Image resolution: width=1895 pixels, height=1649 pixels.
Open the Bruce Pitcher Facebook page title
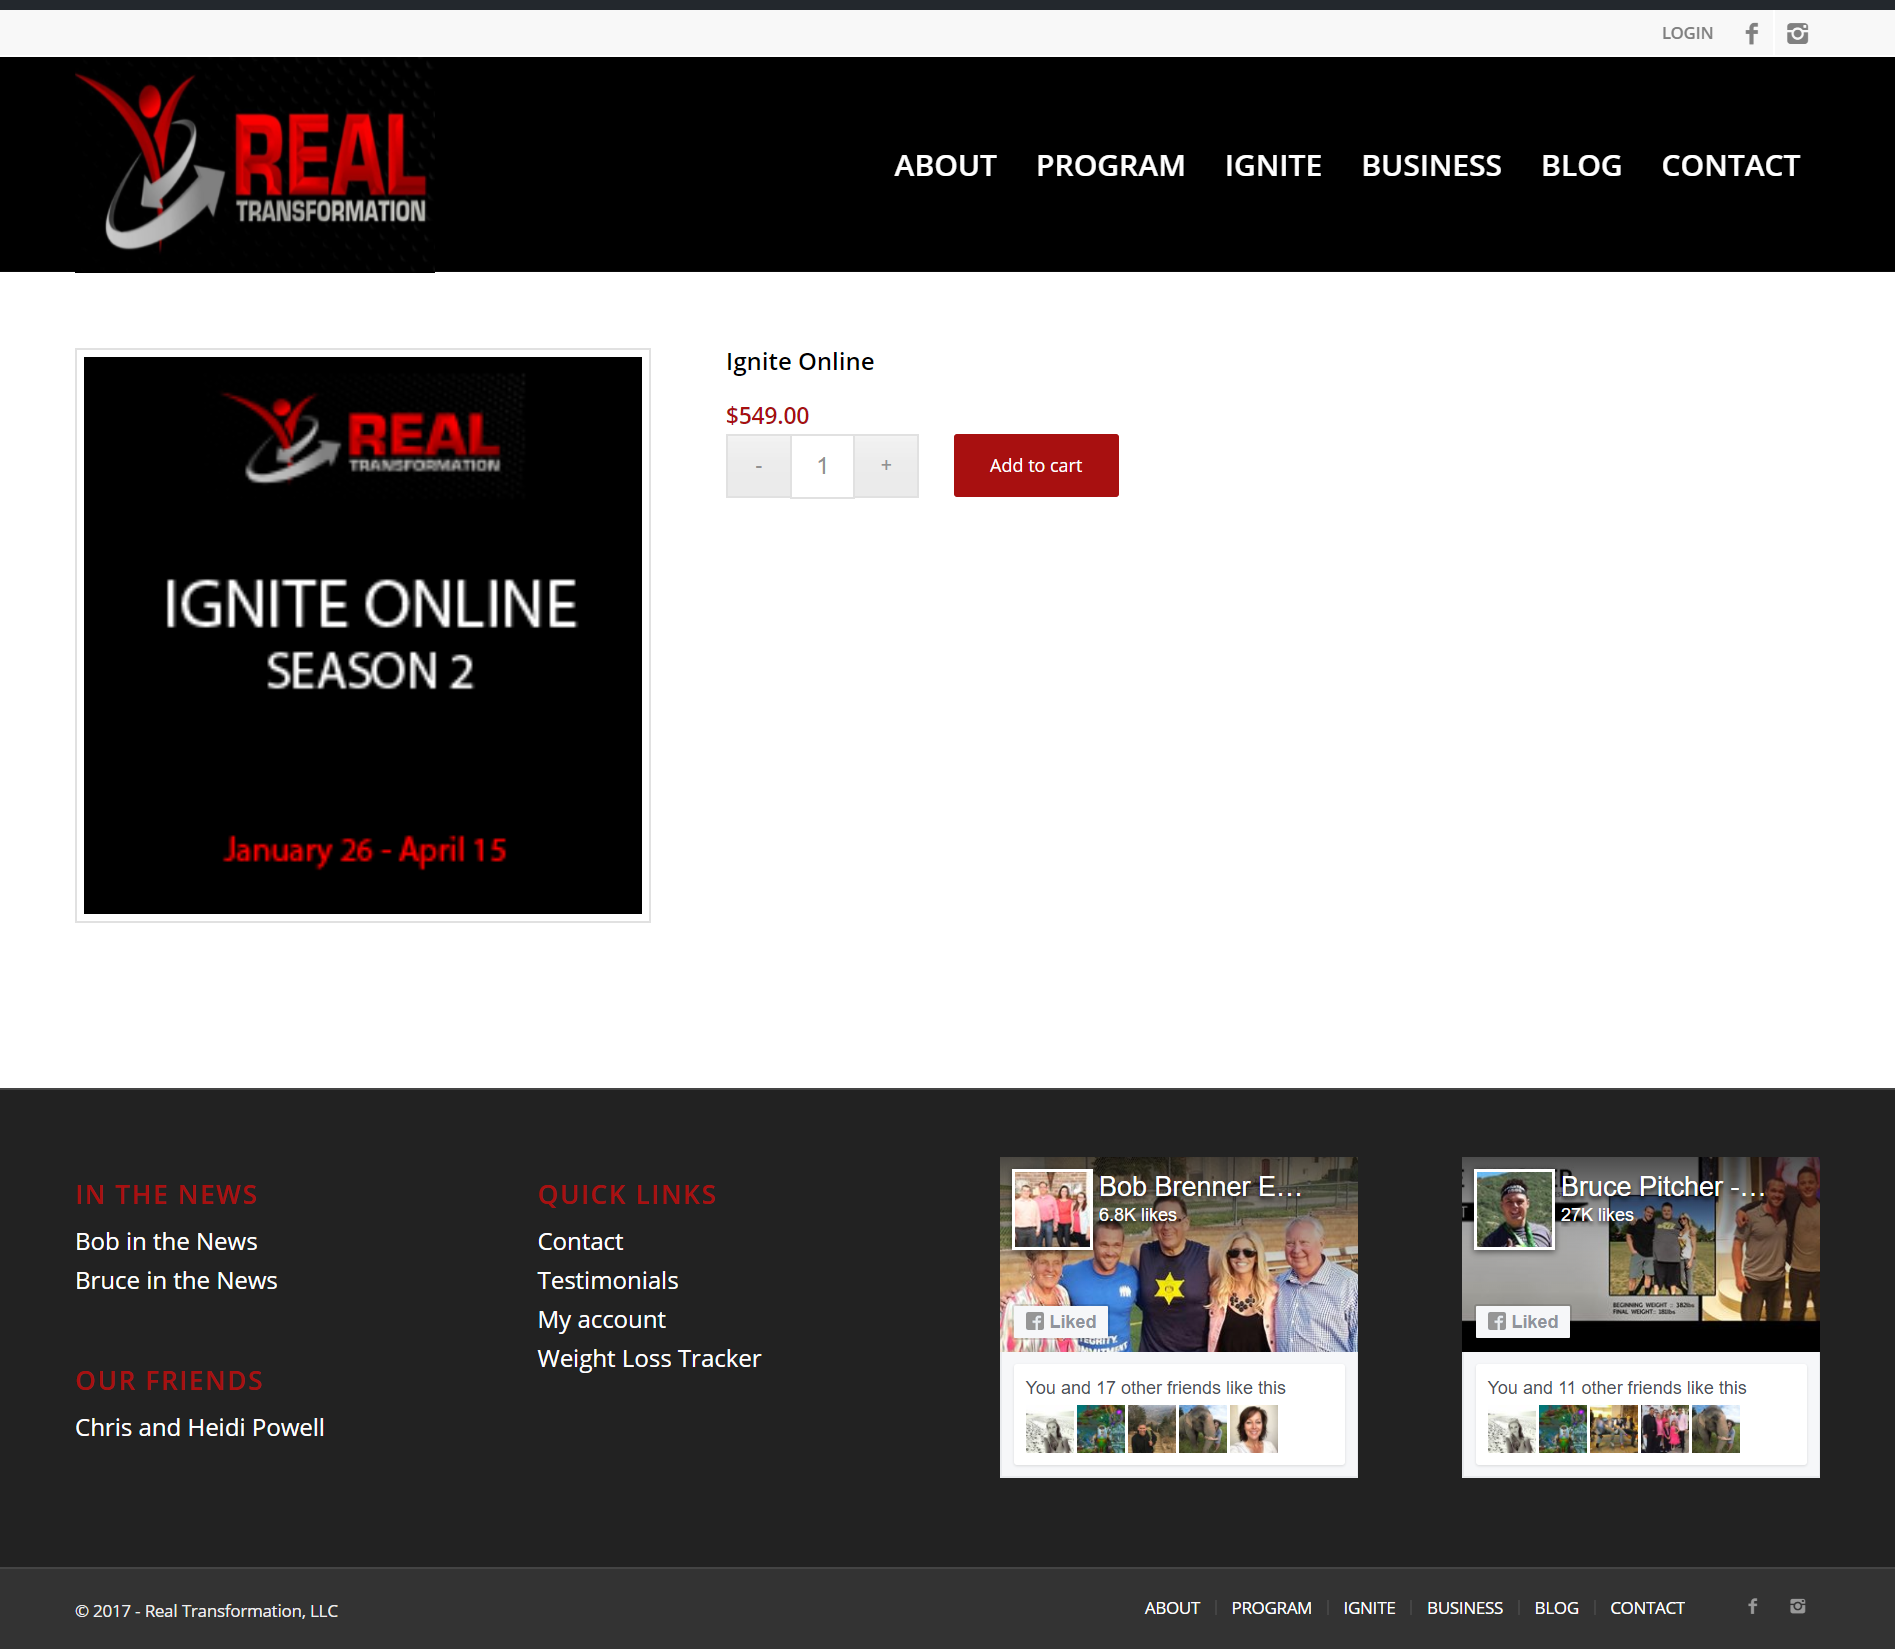click(x=1662, y=1187)
